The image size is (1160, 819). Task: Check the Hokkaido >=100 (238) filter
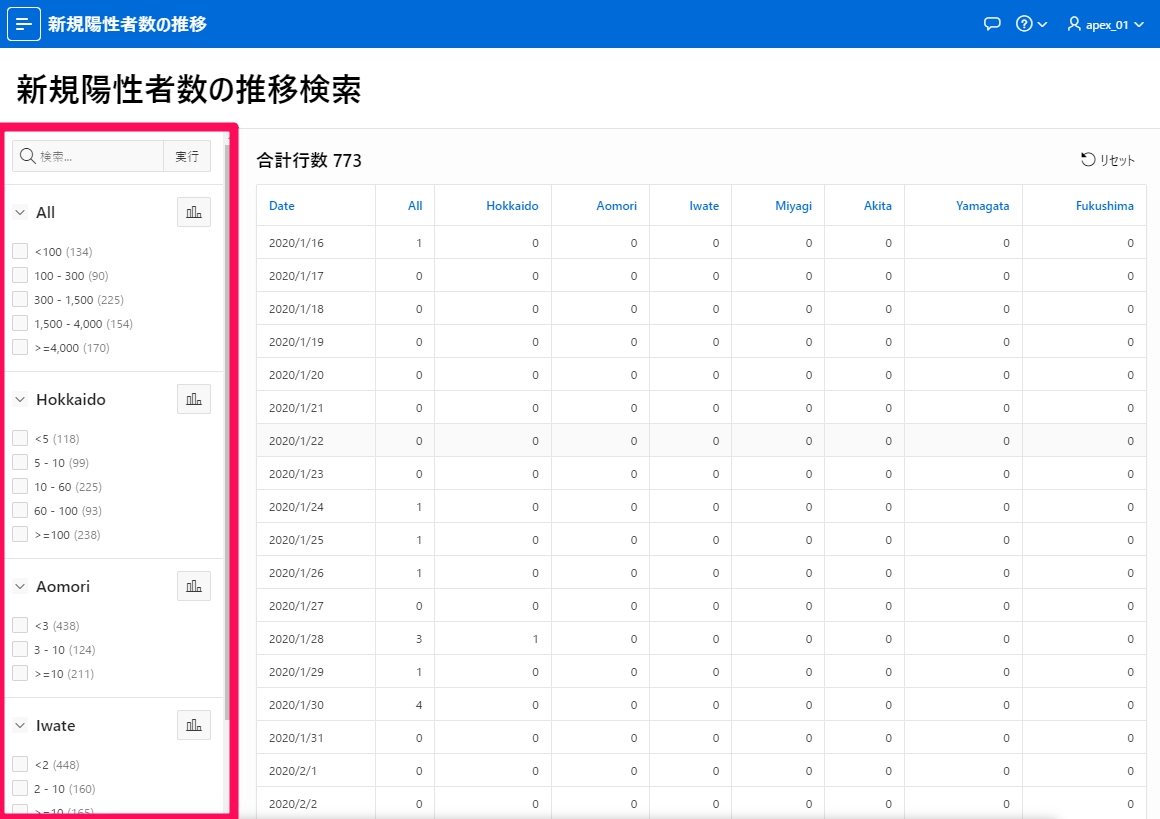click(x=20, y=534)
